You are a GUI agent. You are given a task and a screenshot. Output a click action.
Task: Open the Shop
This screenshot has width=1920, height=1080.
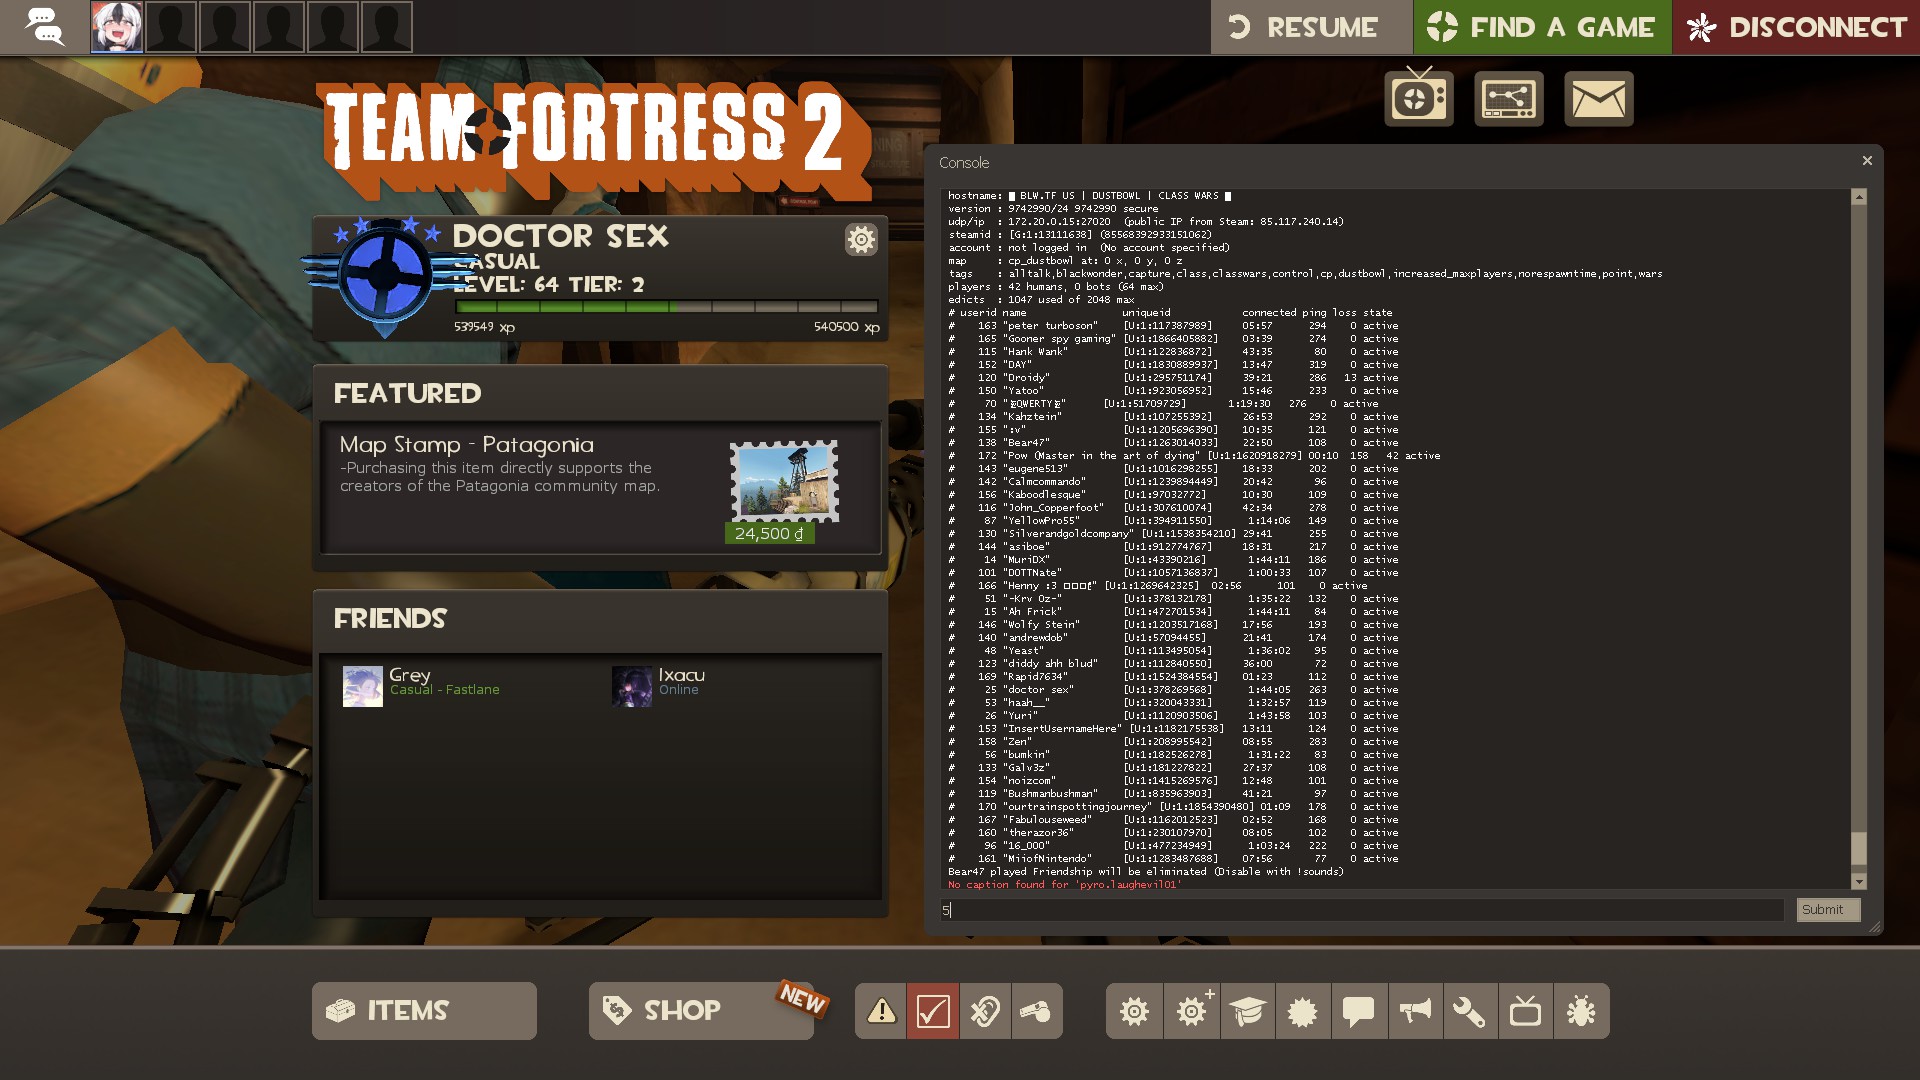pos(701,1011)
